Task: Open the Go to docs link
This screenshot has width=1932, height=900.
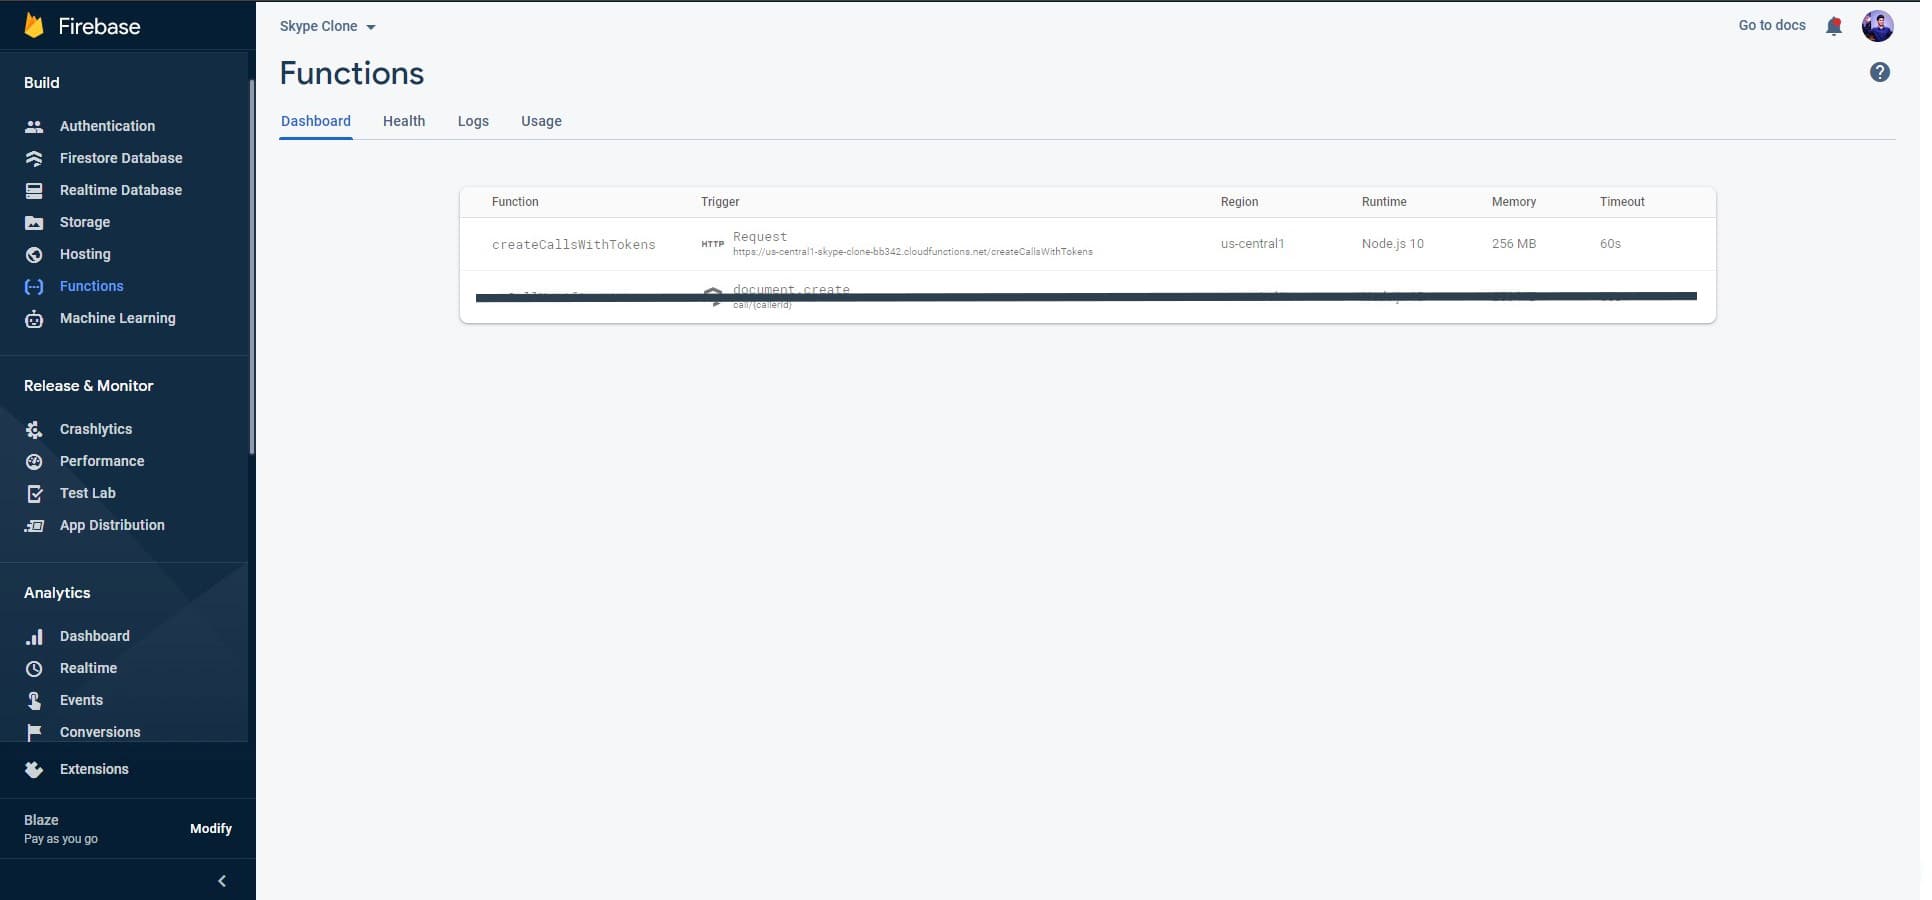Action: tap(1771, 26)
